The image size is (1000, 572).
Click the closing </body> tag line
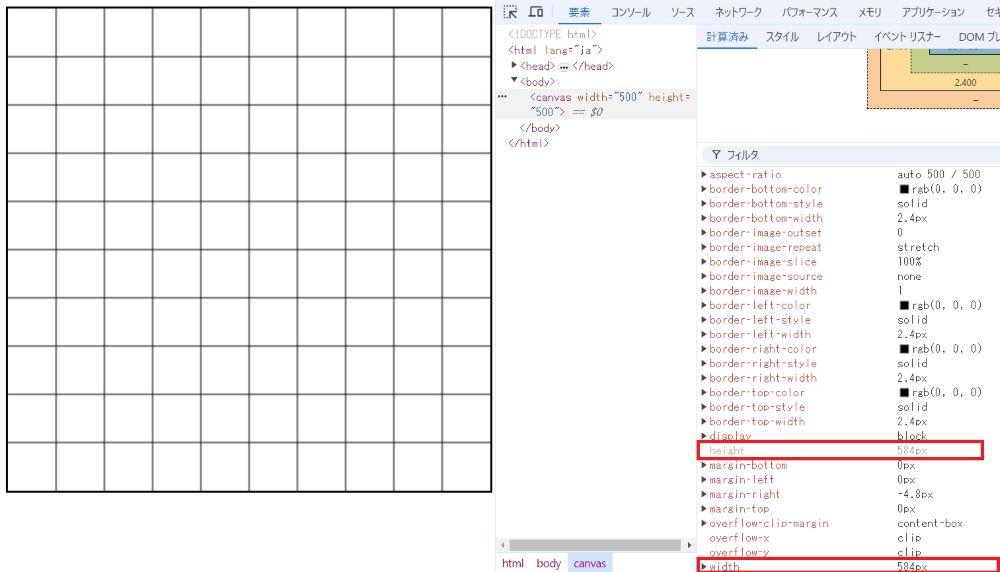(x=540, y=128)
